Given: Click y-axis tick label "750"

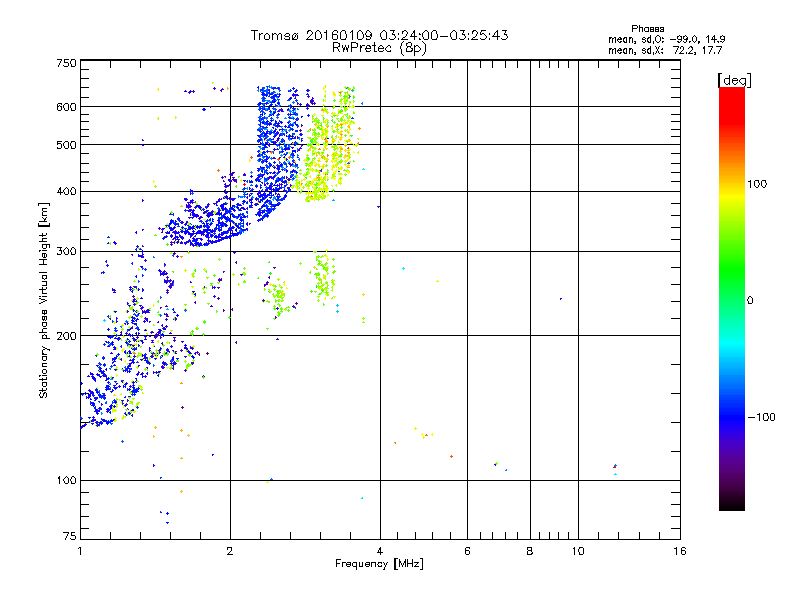Looking at the screenshot, I should tap(66, 63).
